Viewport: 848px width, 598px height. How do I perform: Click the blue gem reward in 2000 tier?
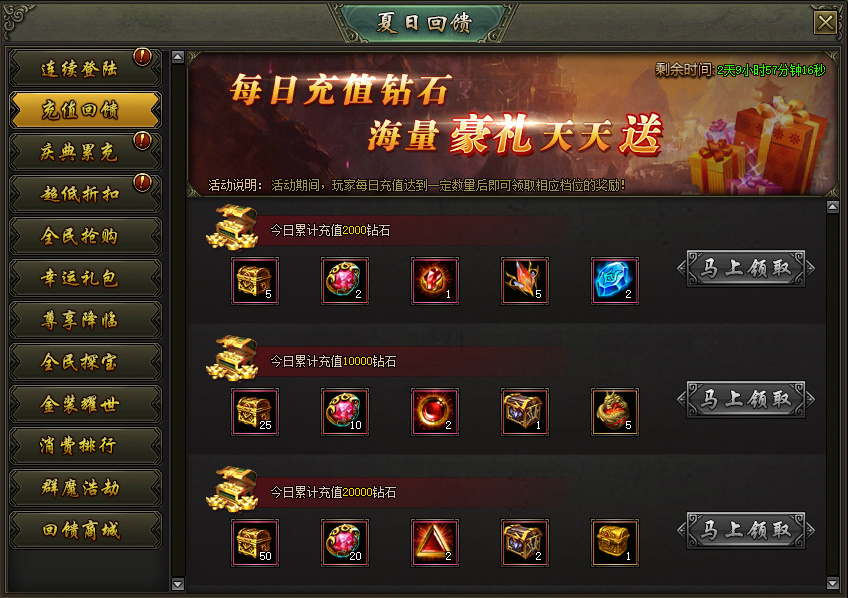(x=614, y=281)
